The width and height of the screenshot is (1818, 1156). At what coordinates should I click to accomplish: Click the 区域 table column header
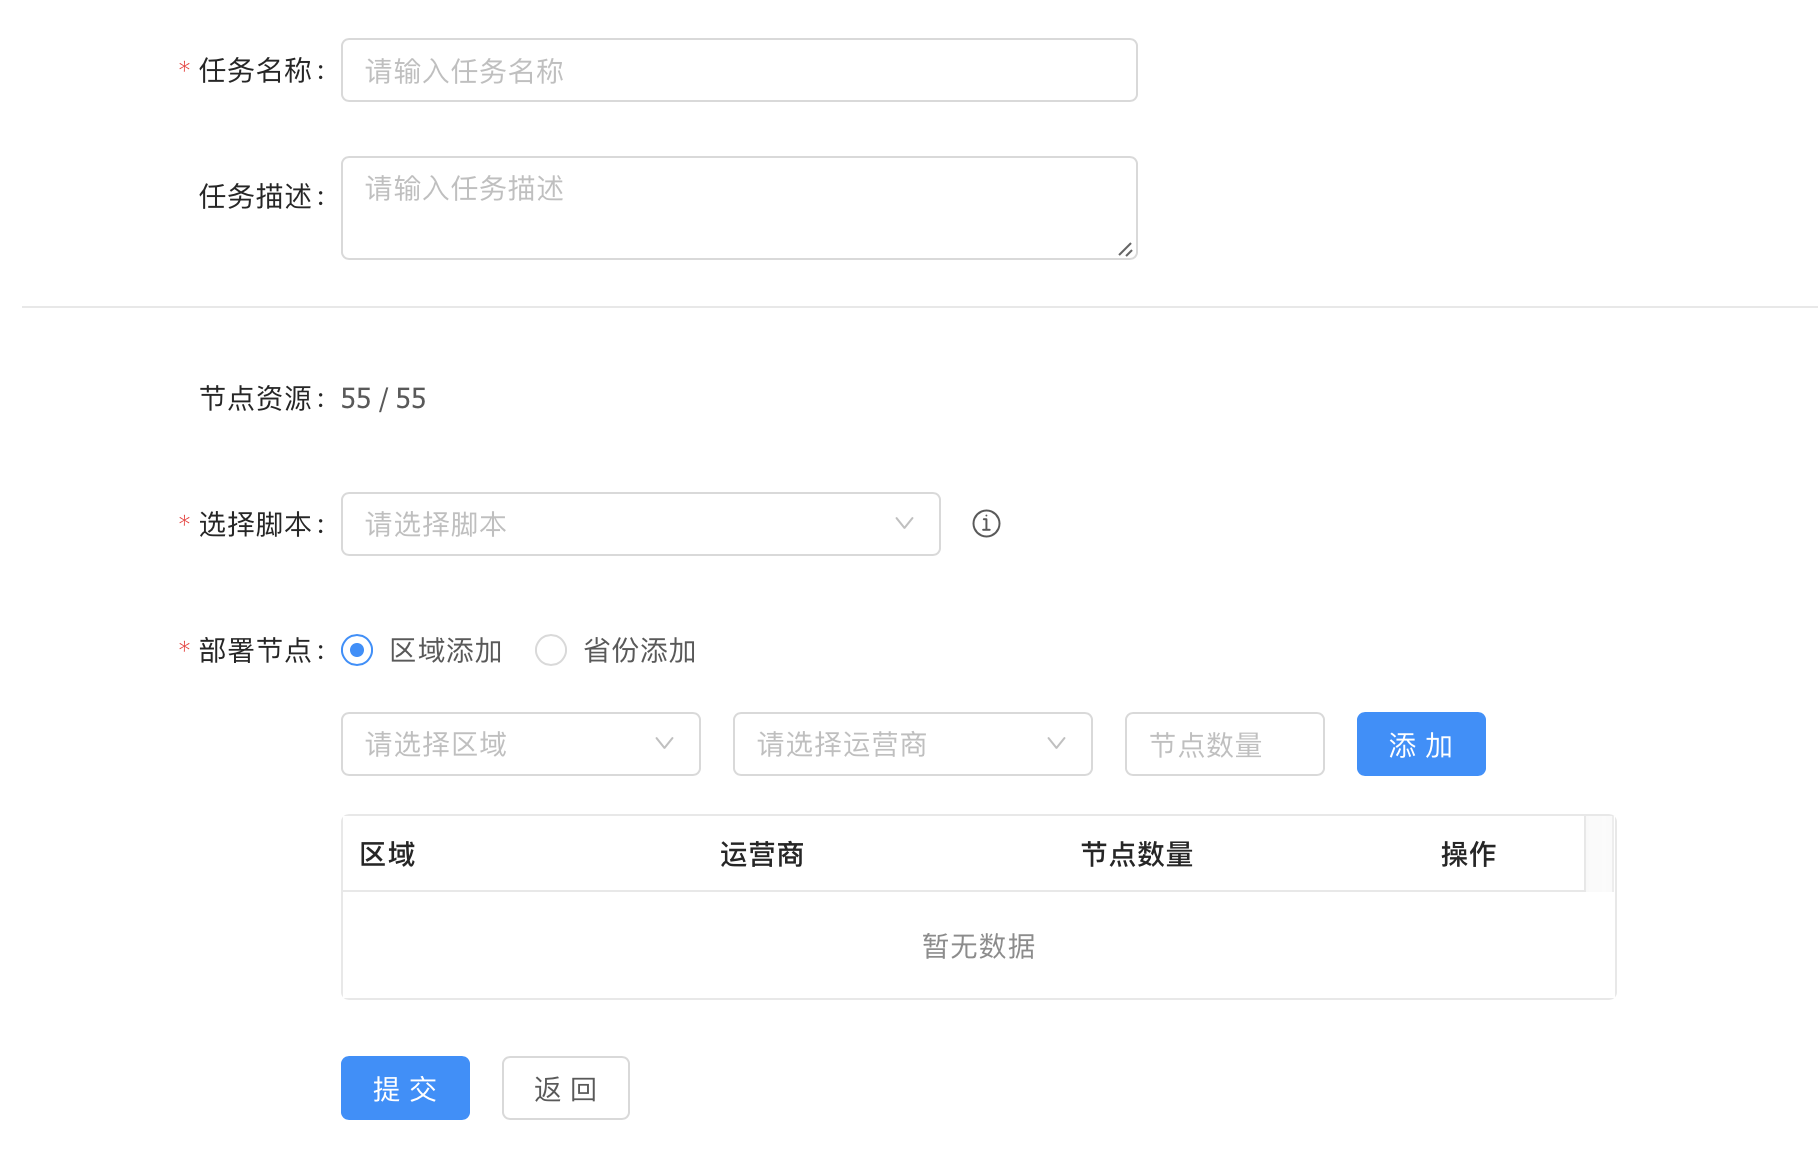point(388,854)
